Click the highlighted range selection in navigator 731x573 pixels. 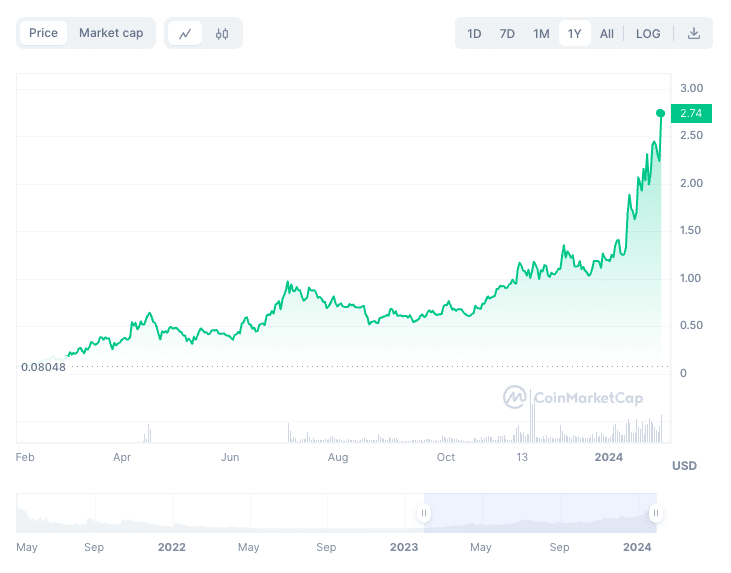click(540, 513)
